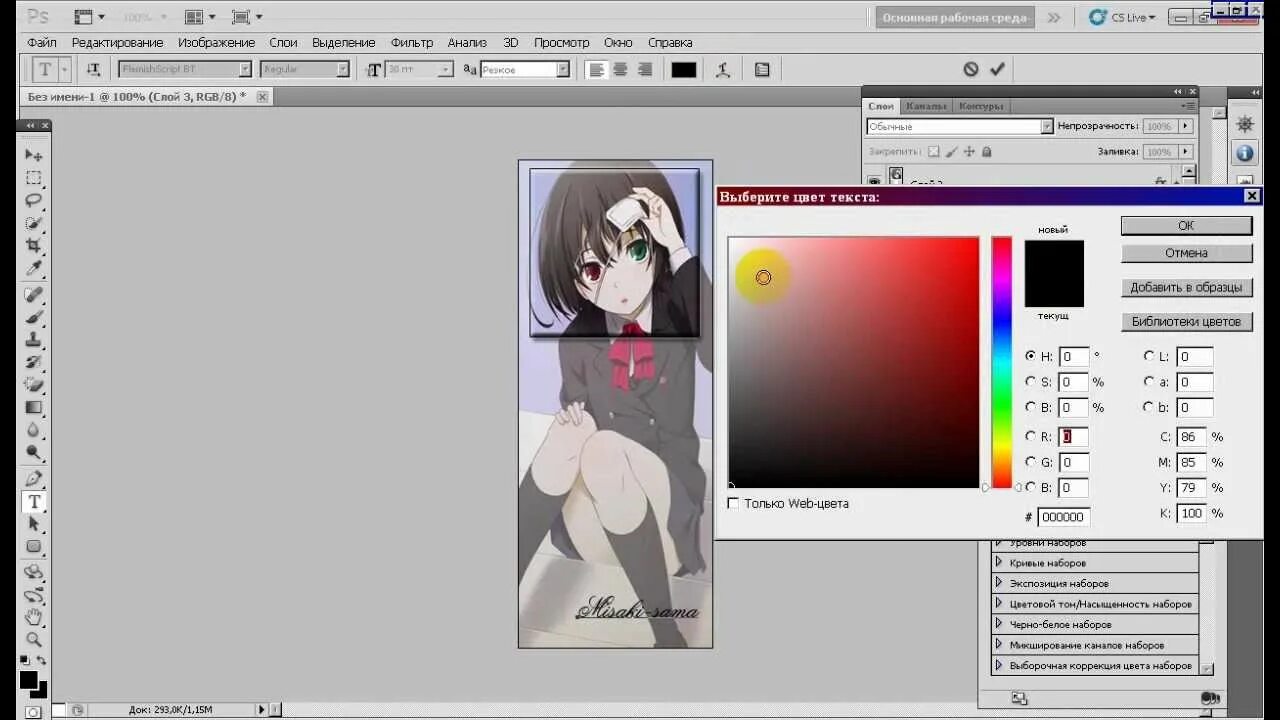Commit current text edits checkmark
The image size is (1280, 720).
[x=997, y=69]
